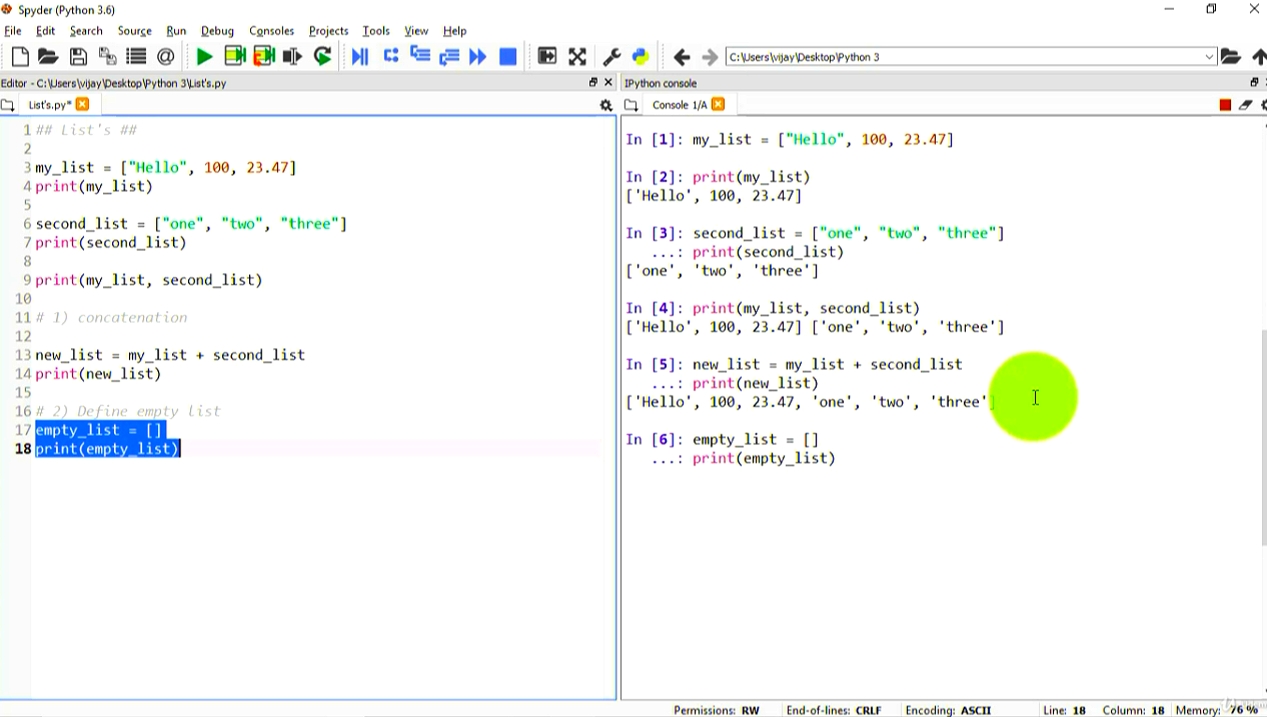The image size is (1267, 717).
Task: Open the Tools menu
Action: point(376,31)
